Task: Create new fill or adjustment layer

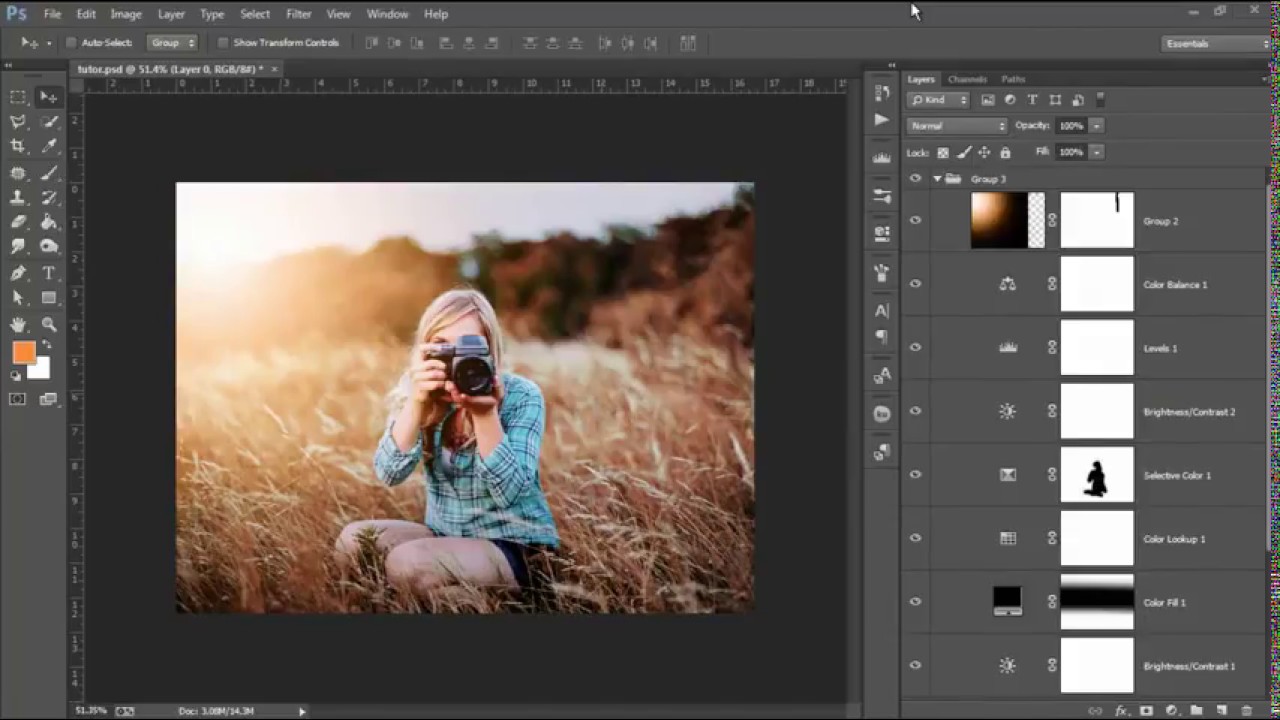Action: coord(1171,710)
